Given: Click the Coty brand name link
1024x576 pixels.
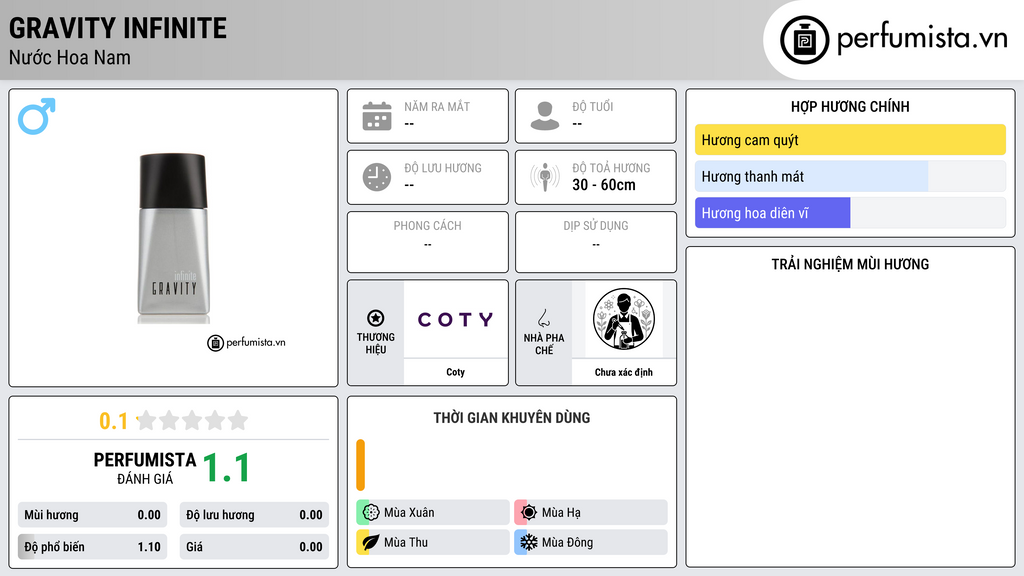Looking at the screenshot, I should tap(455, 372).
